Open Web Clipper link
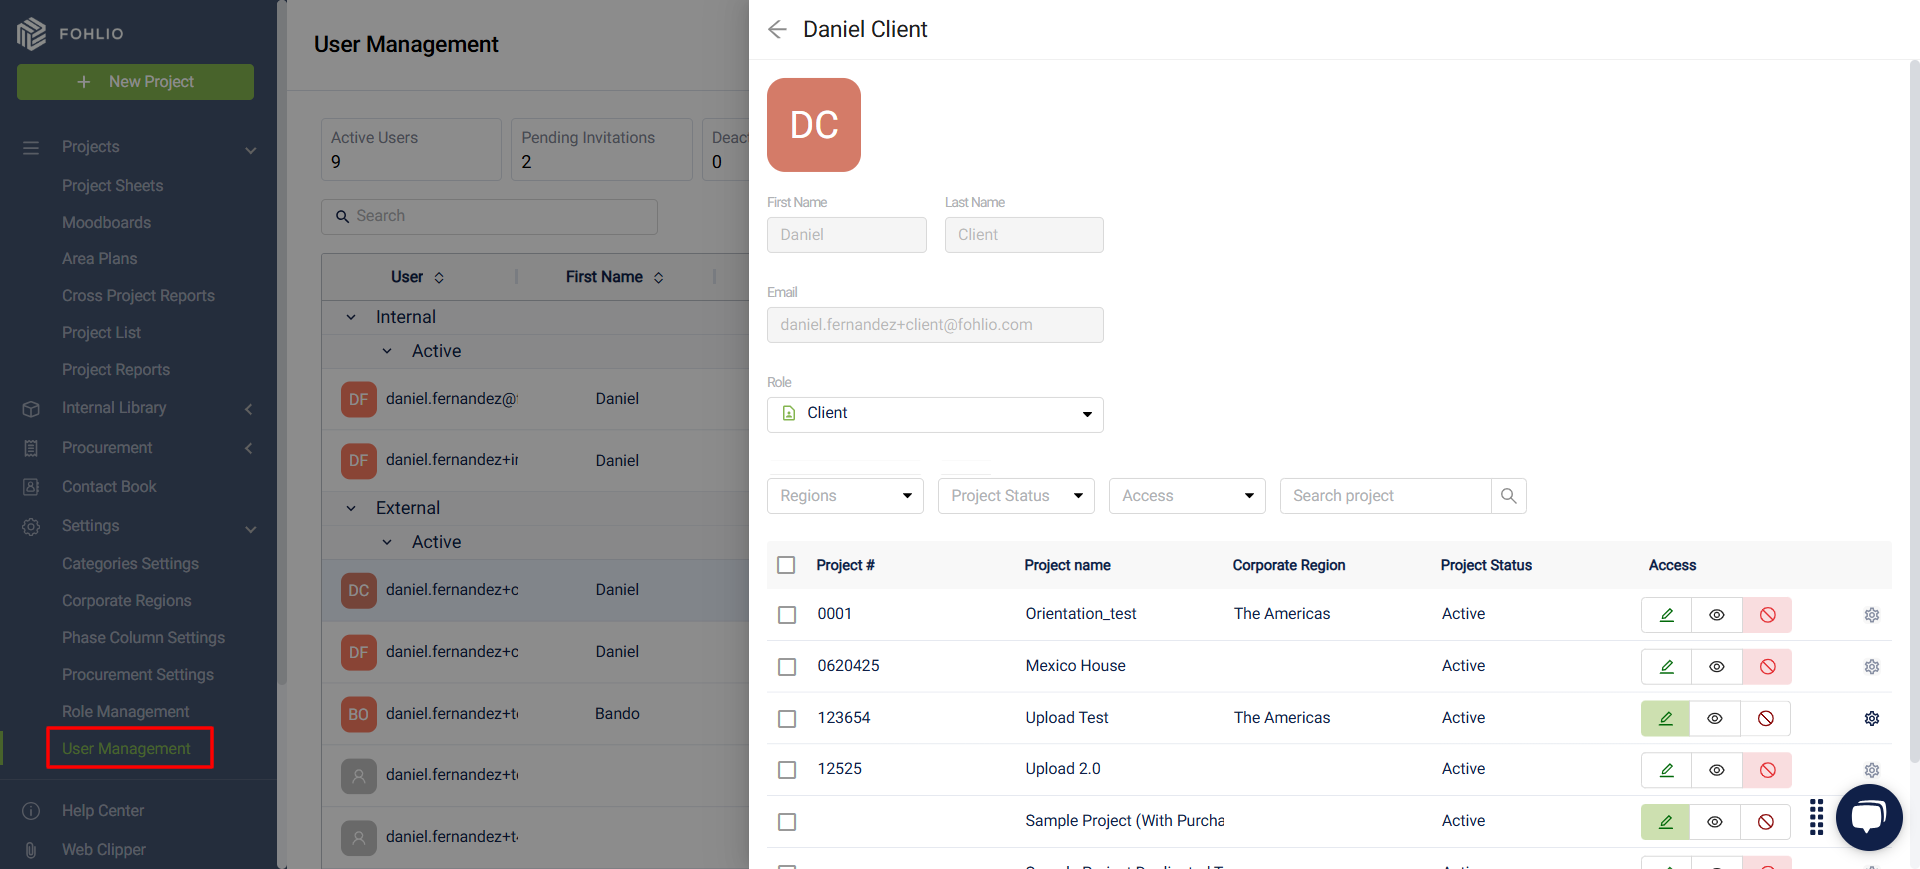The height and width of the screenshot is (869, 1920). (x=103, y=850)
